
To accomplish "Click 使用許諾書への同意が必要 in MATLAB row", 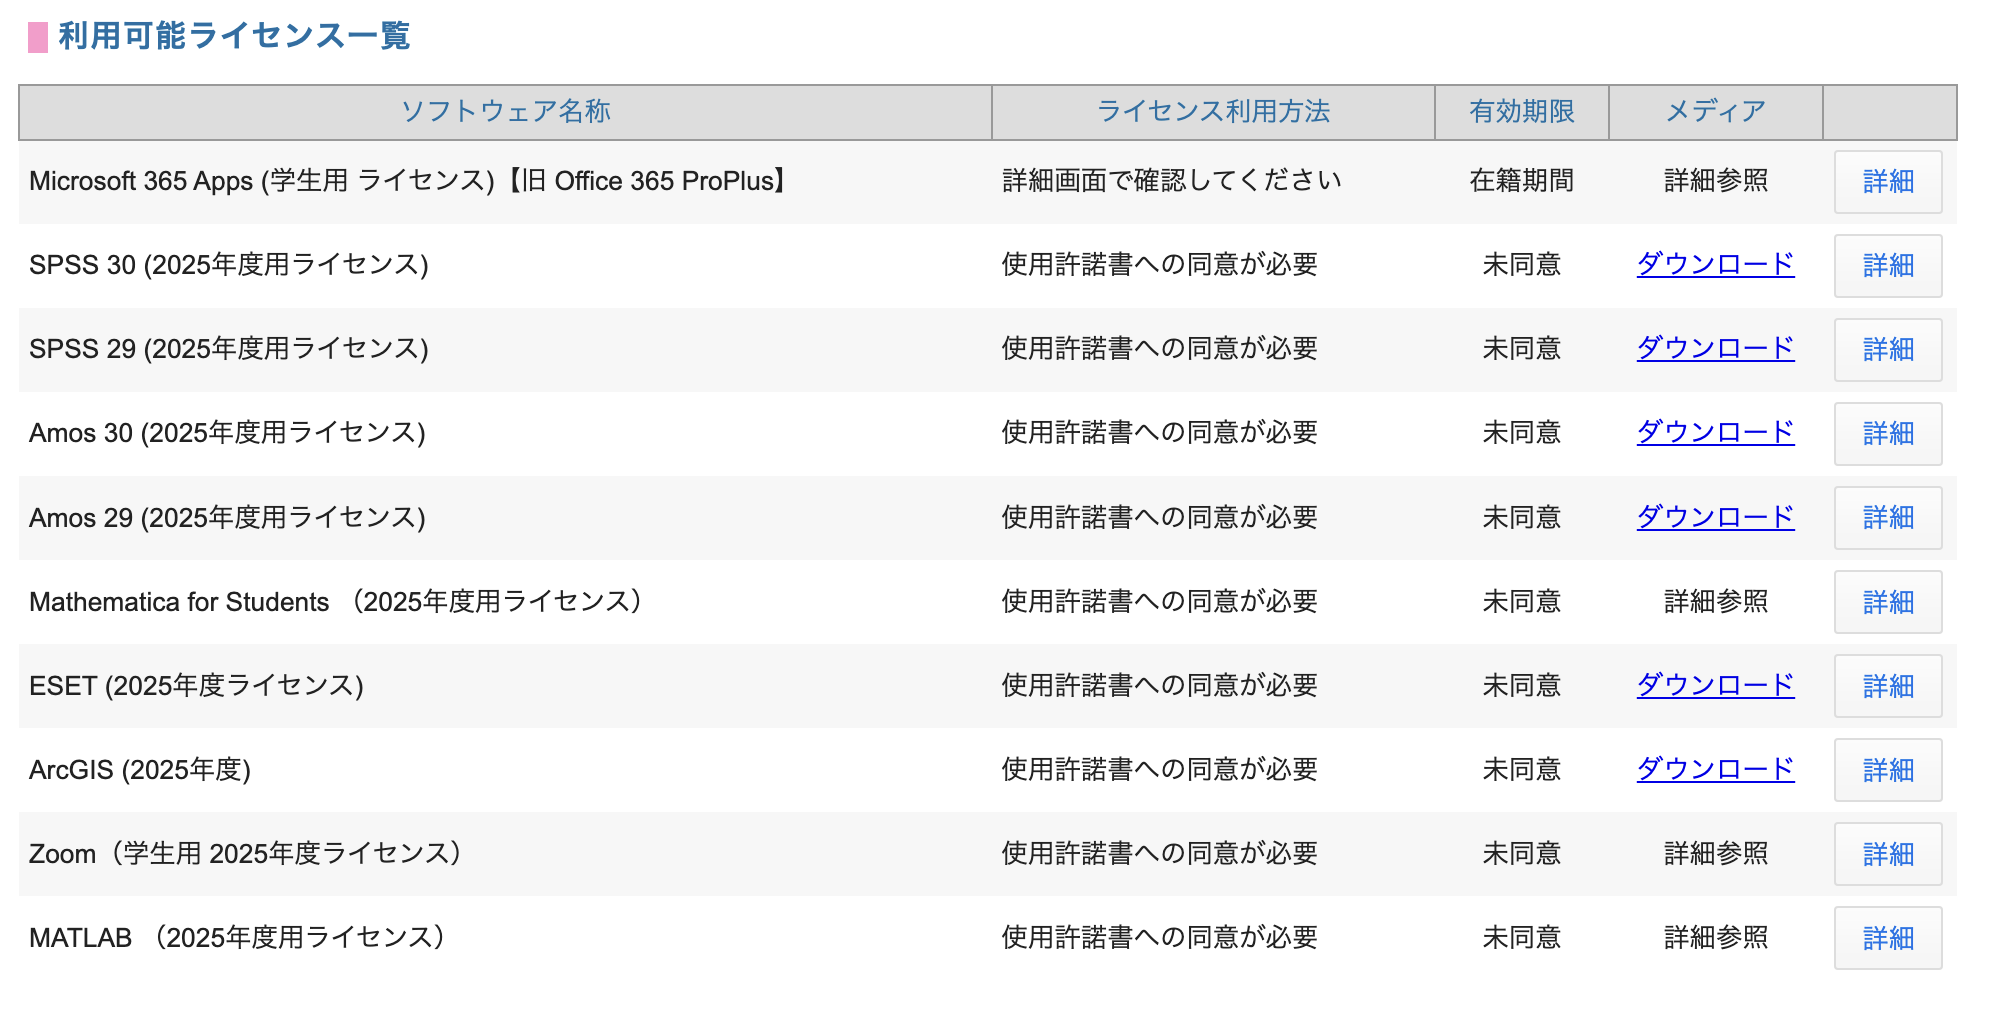I will [x=1160, y=938].
